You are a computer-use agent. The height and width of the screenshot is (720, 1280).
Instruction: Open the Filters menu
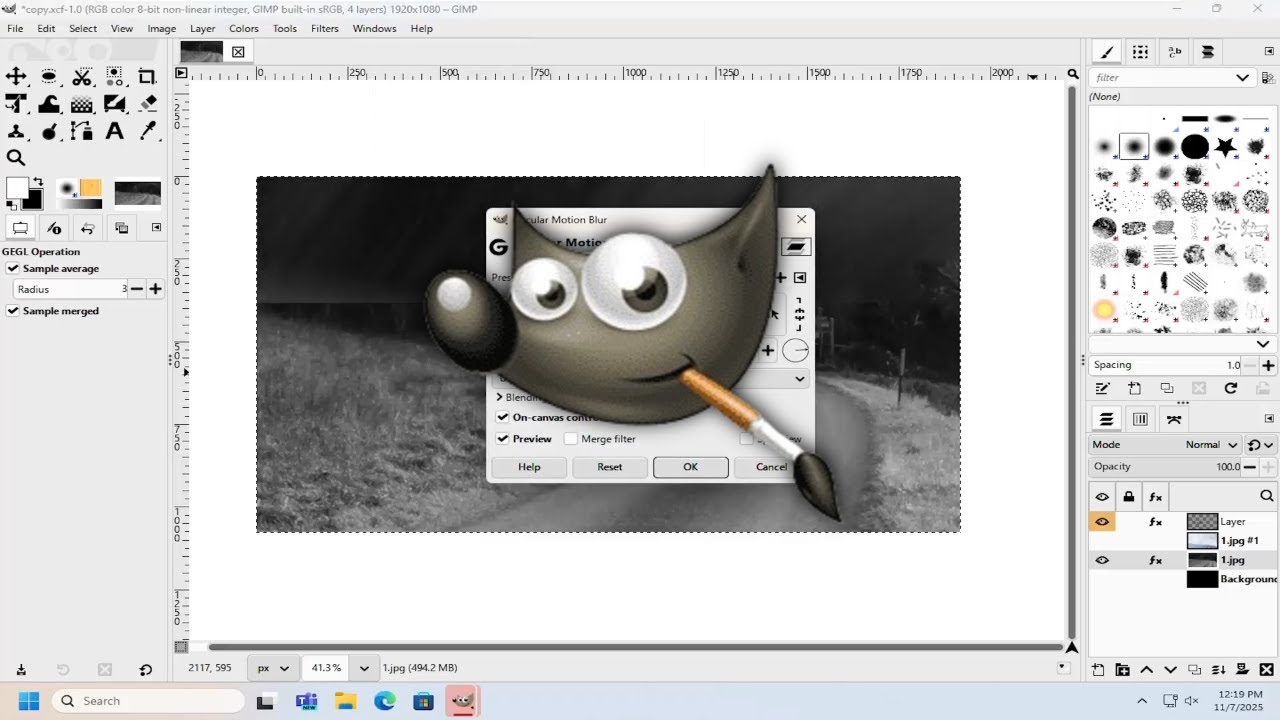coord(325,29)
